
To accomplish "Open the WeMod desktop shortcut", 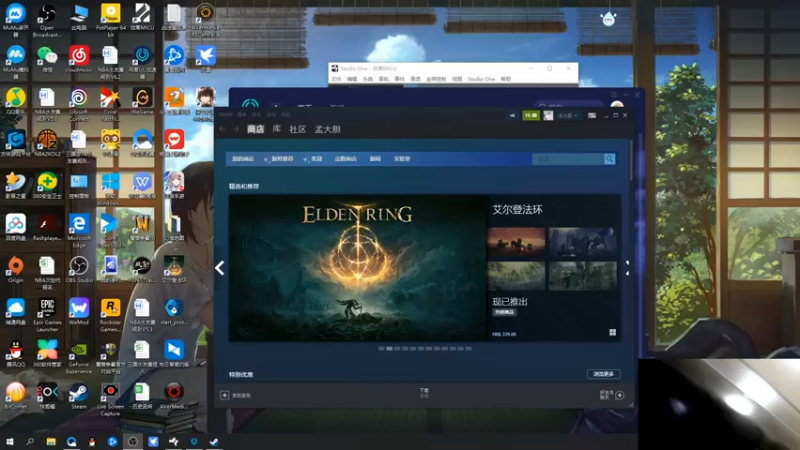I will click(79, 311).
